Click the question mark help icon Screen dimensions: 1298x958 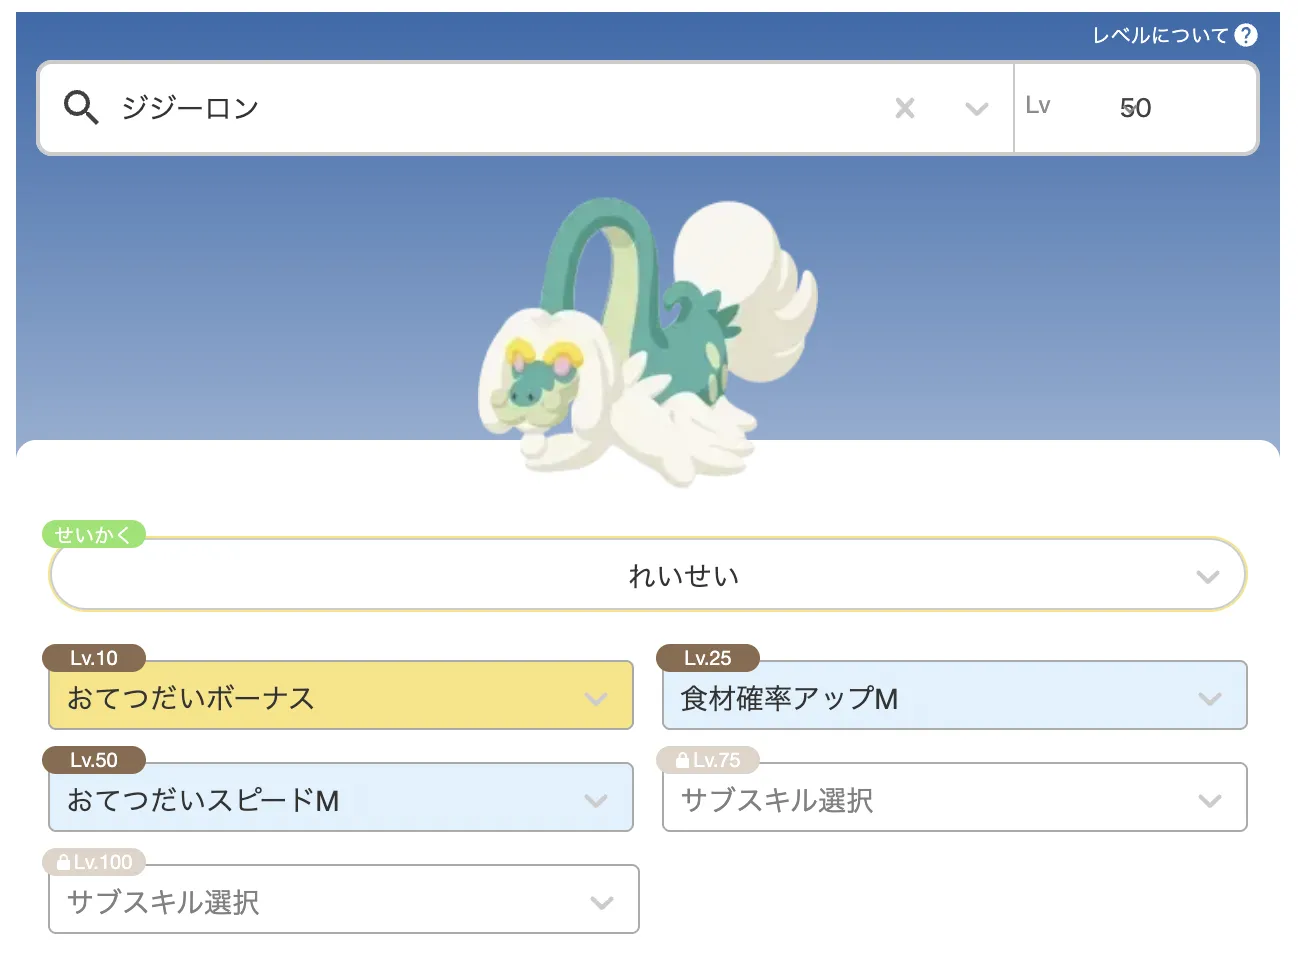coord(1246,35)
